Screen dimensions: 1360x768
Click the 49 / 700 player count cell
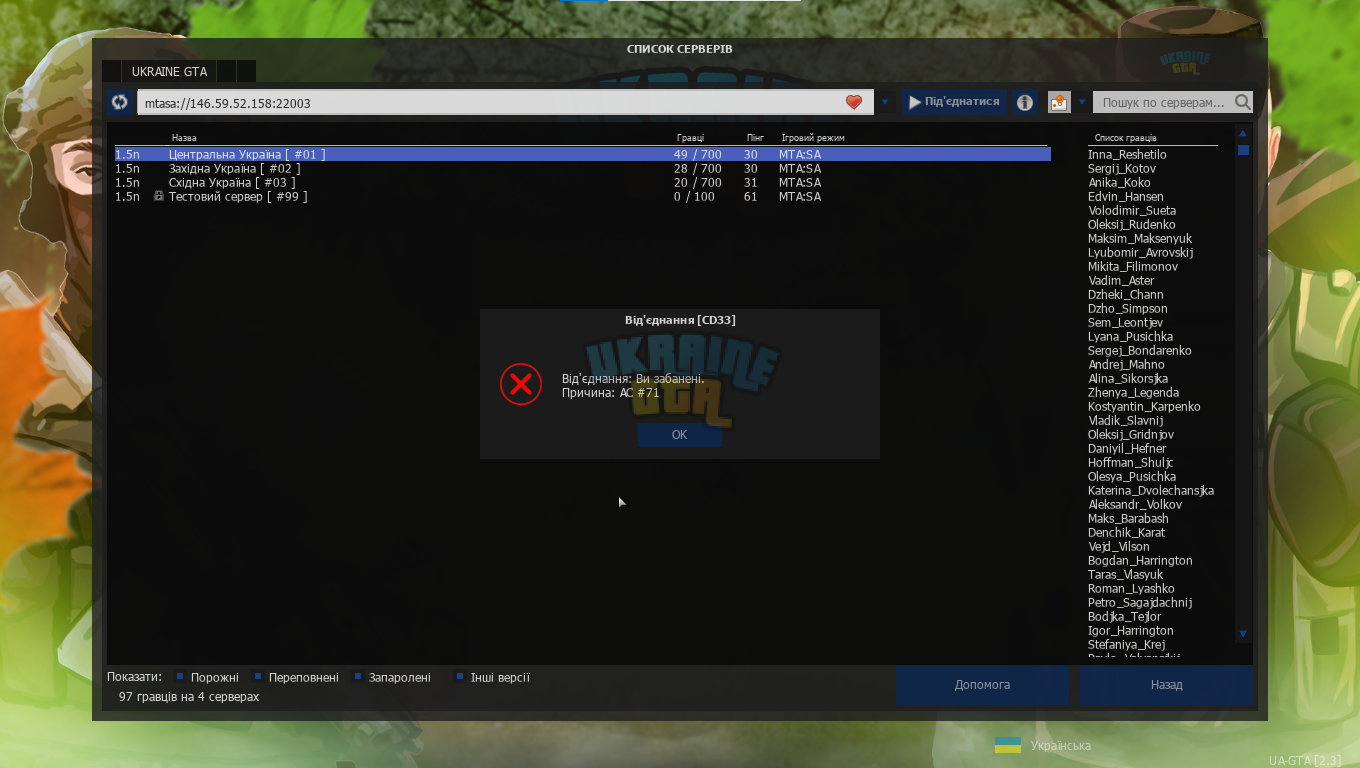(x=697, y=155)
